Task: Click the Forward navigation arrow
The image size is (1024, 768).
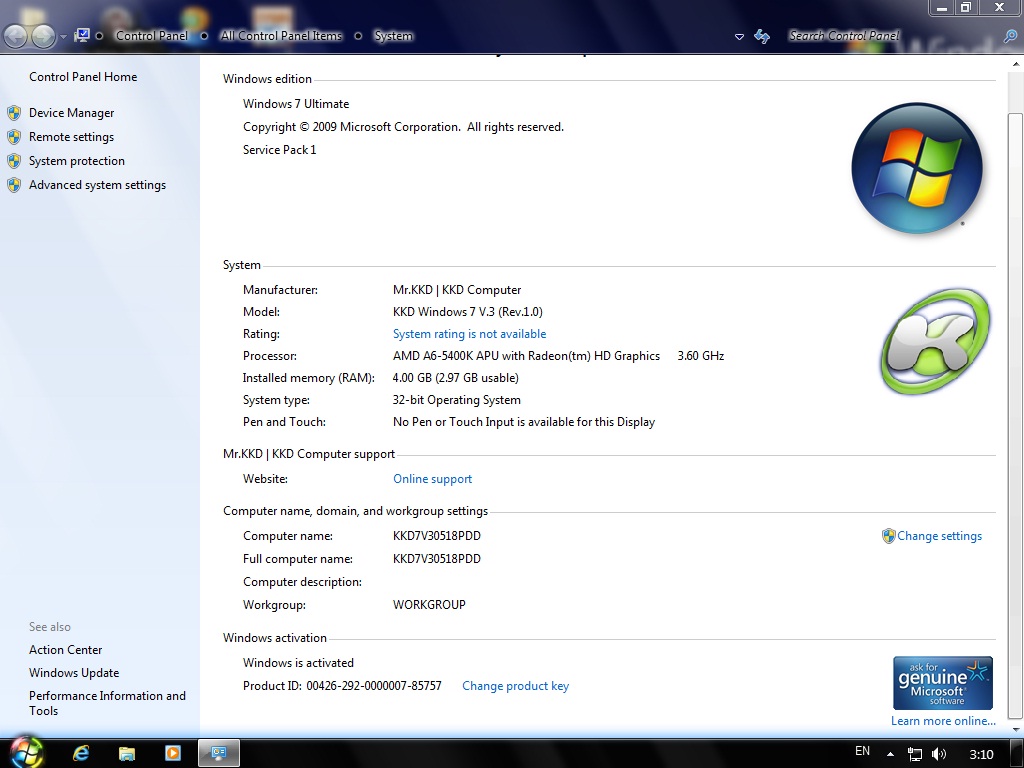Action: pyautogui.click(x=43, y=36)
